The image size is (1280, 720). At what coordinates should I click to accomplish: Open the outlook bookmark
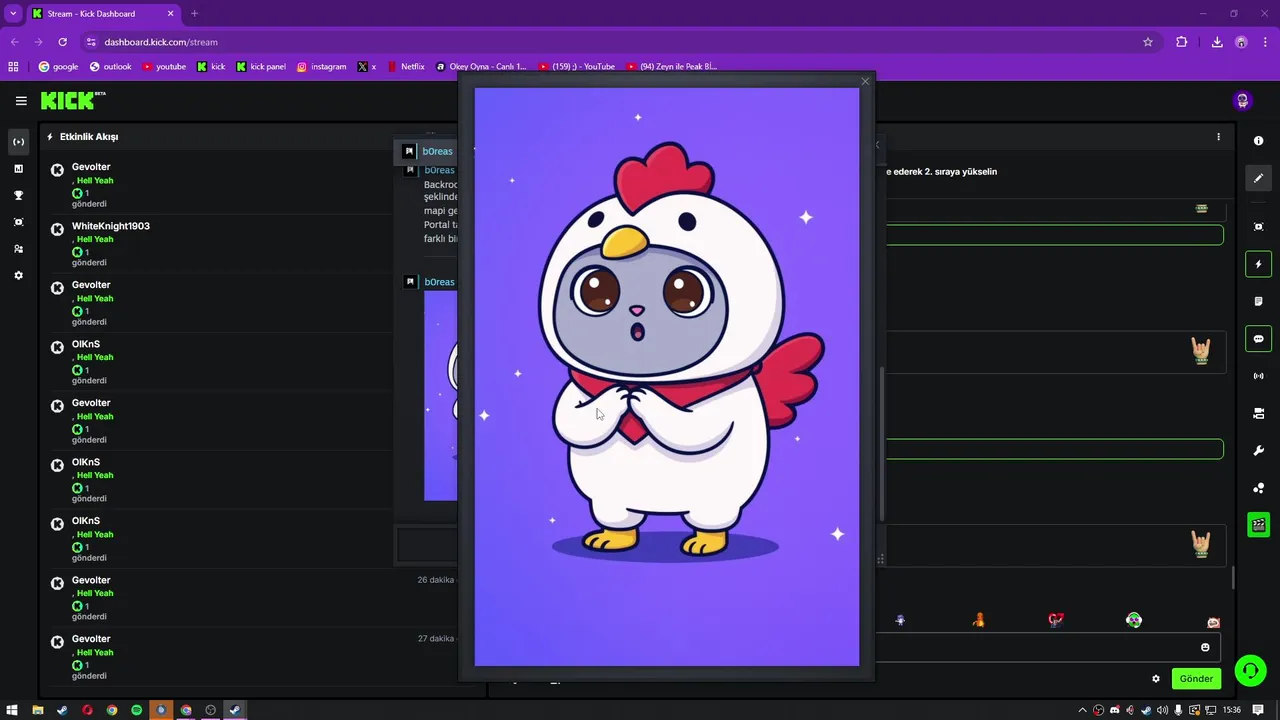coord(110,67)
